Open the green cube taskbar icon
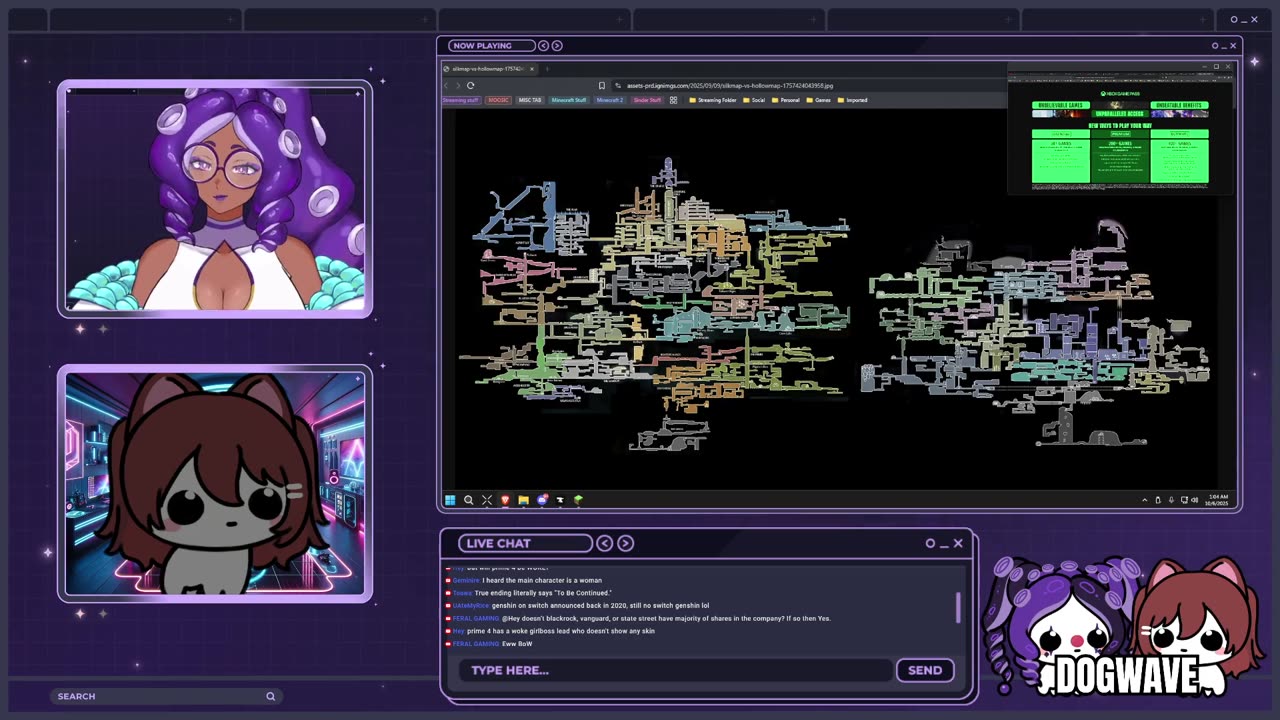 coord(578,500)
